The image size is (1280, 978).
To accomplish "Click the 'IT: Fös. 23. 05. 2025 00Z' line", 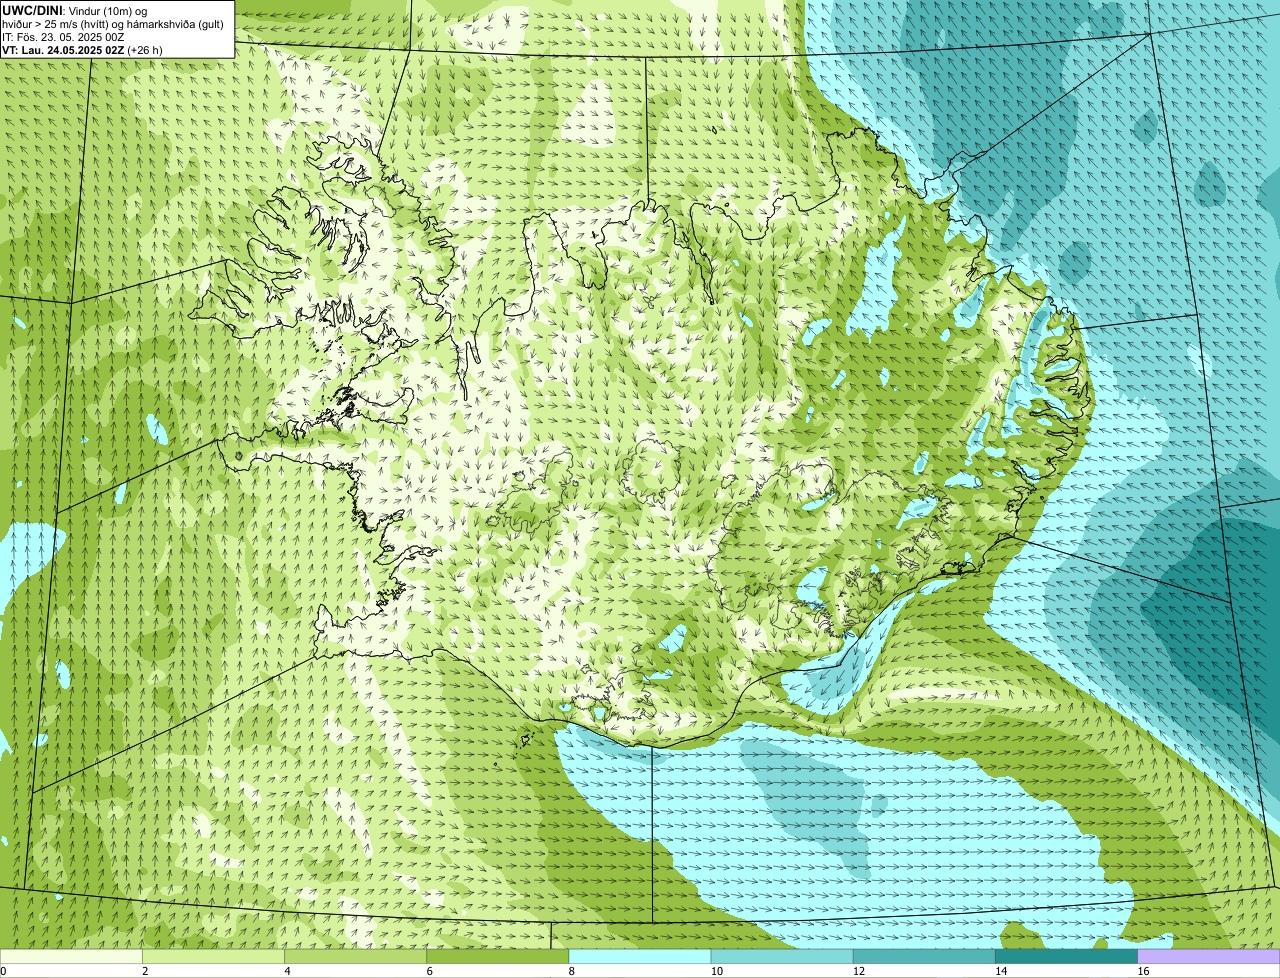I will (63, 37).
